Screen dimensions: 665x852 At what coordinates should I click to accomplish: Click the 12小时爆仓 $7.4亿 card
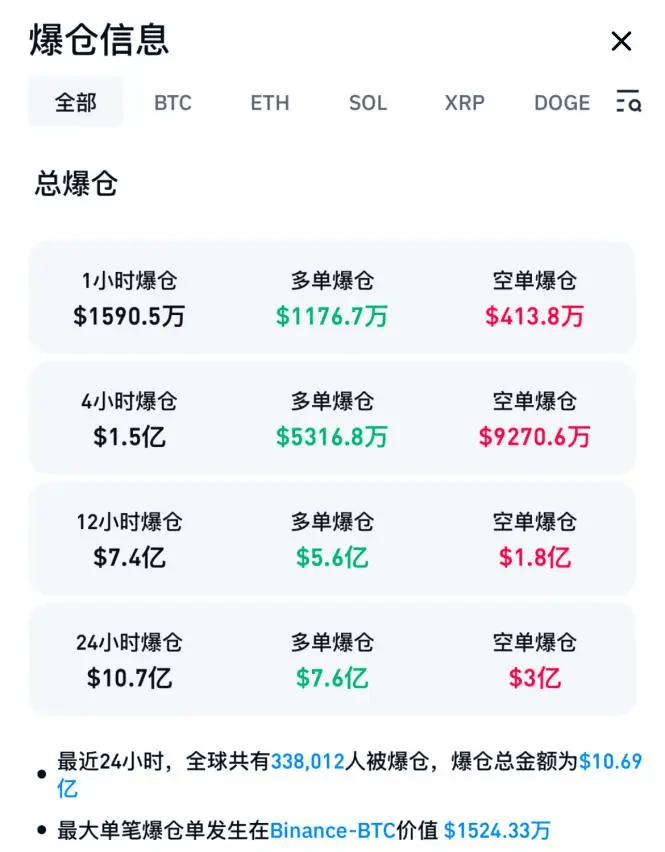tap(130, 539)
